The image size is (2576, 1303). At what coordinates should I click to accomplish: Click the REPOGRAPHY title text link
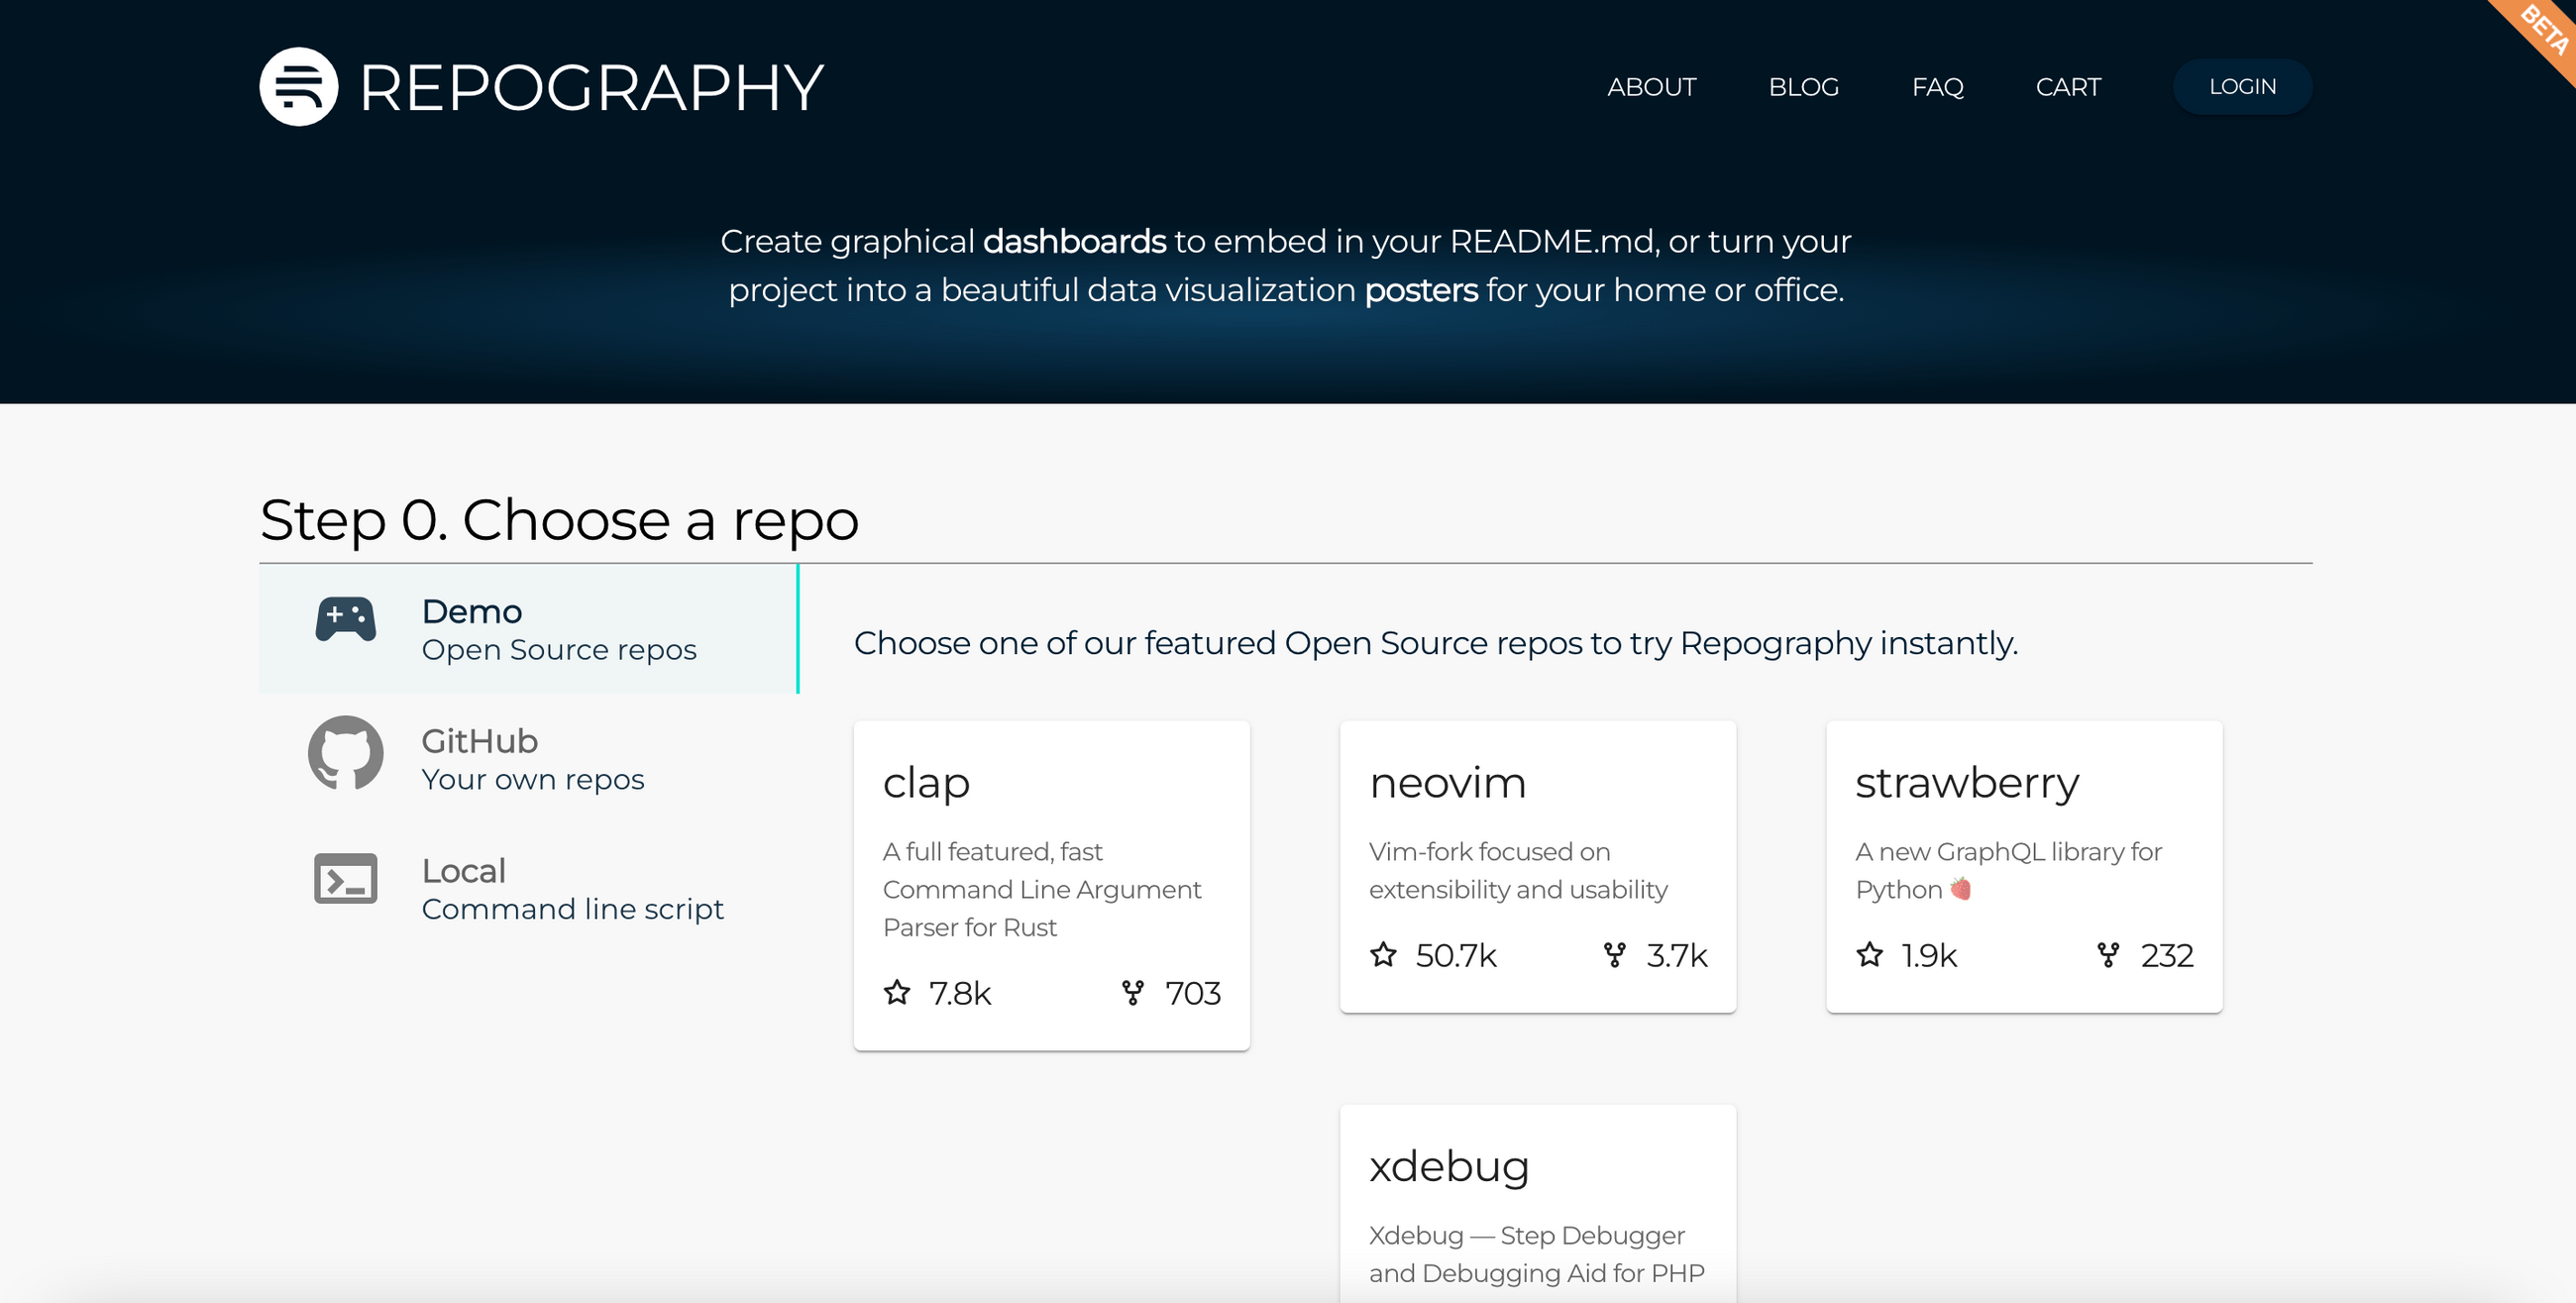(591, 88)
